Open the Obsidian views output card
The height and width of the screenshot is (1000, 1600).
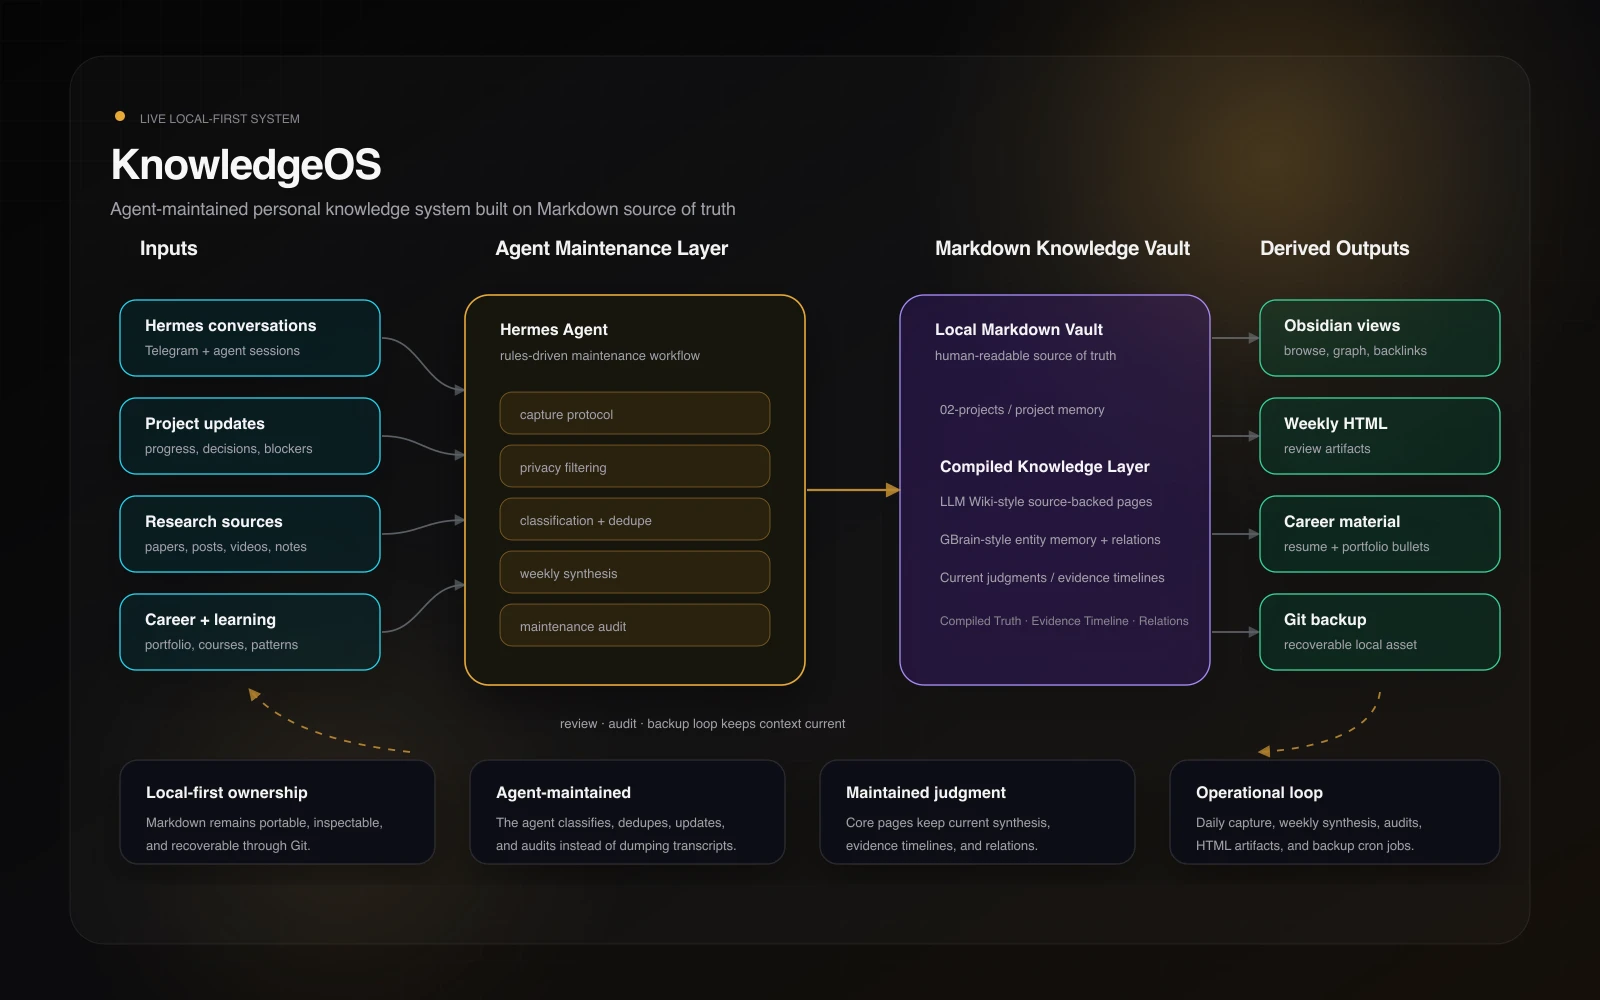click(1380, 338)
